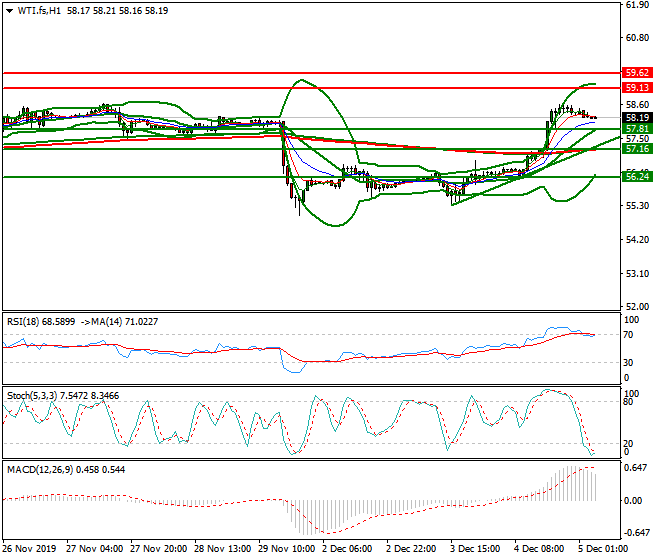The width and height of the screenshot is (660, 560).
Task: Click the 27 Nov 04:00 time label
Action: click(x=95, y=549)
